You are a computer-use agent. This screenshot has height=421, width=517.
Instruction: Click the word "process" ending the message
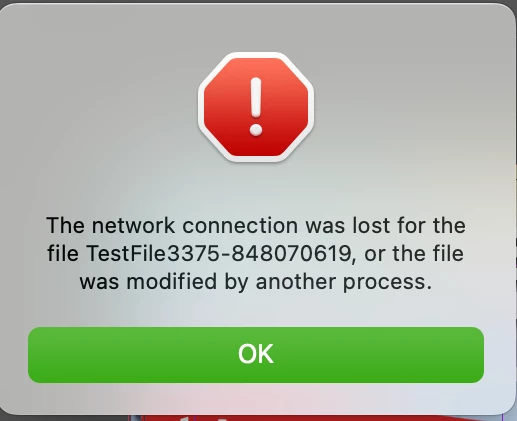coord(385,282)
